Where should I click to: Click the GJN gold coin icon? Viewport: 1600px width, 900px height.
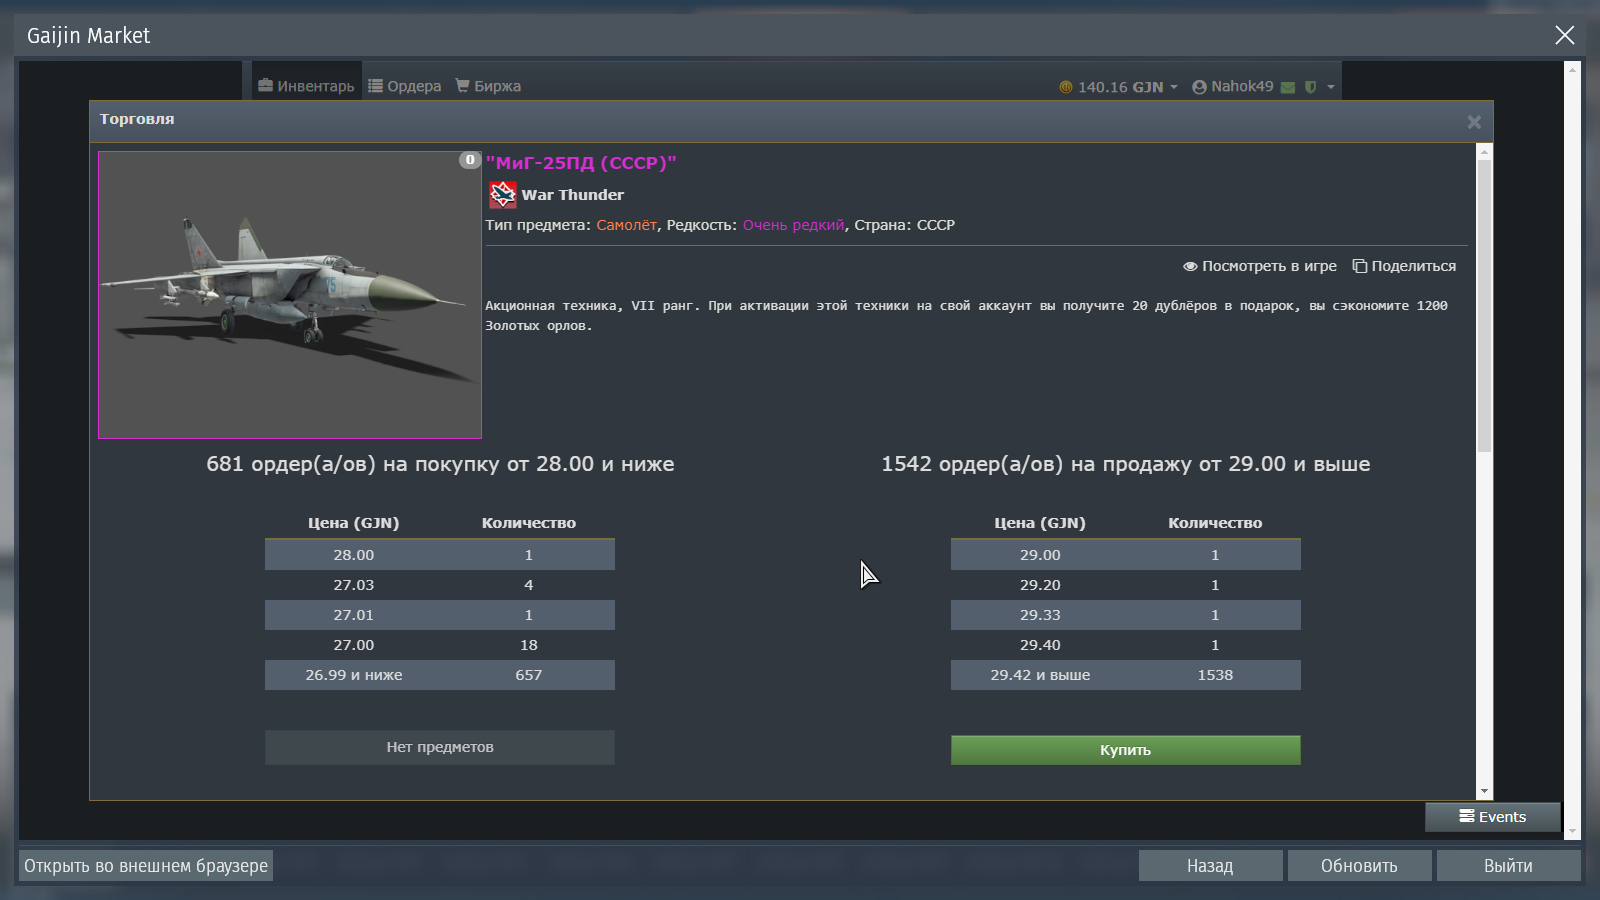[x=1066, y=87]
